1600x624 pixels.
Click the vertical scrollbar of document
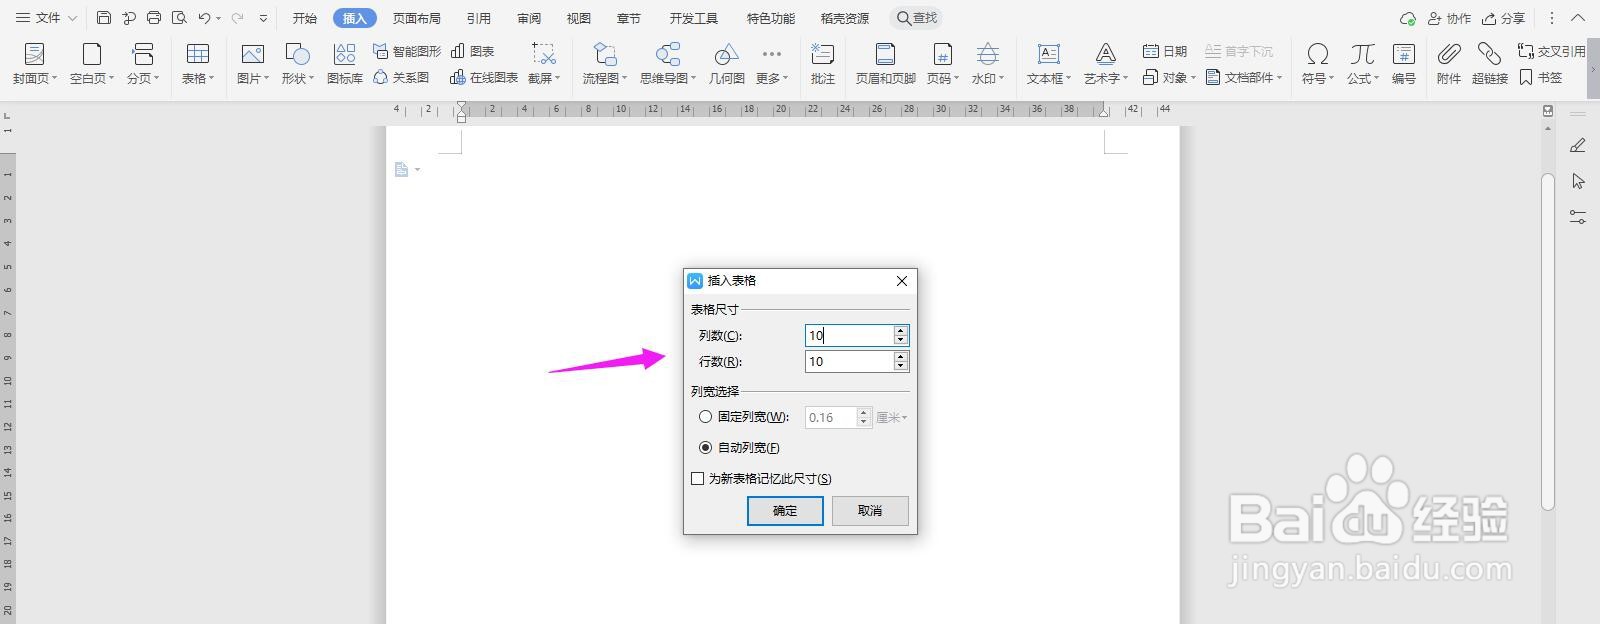(x=1548, y=340)
